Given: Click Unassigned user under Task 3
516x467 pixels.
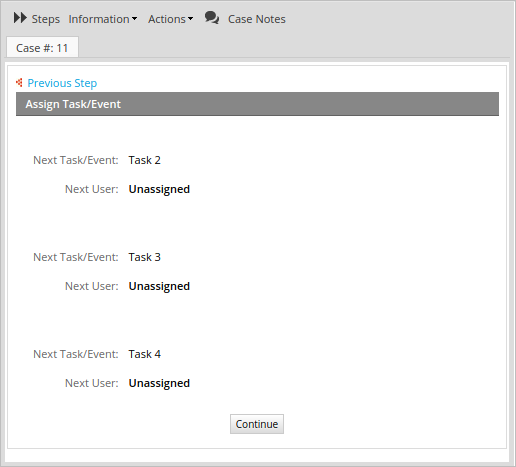Looking at the screenshot, I should point(159,286).
